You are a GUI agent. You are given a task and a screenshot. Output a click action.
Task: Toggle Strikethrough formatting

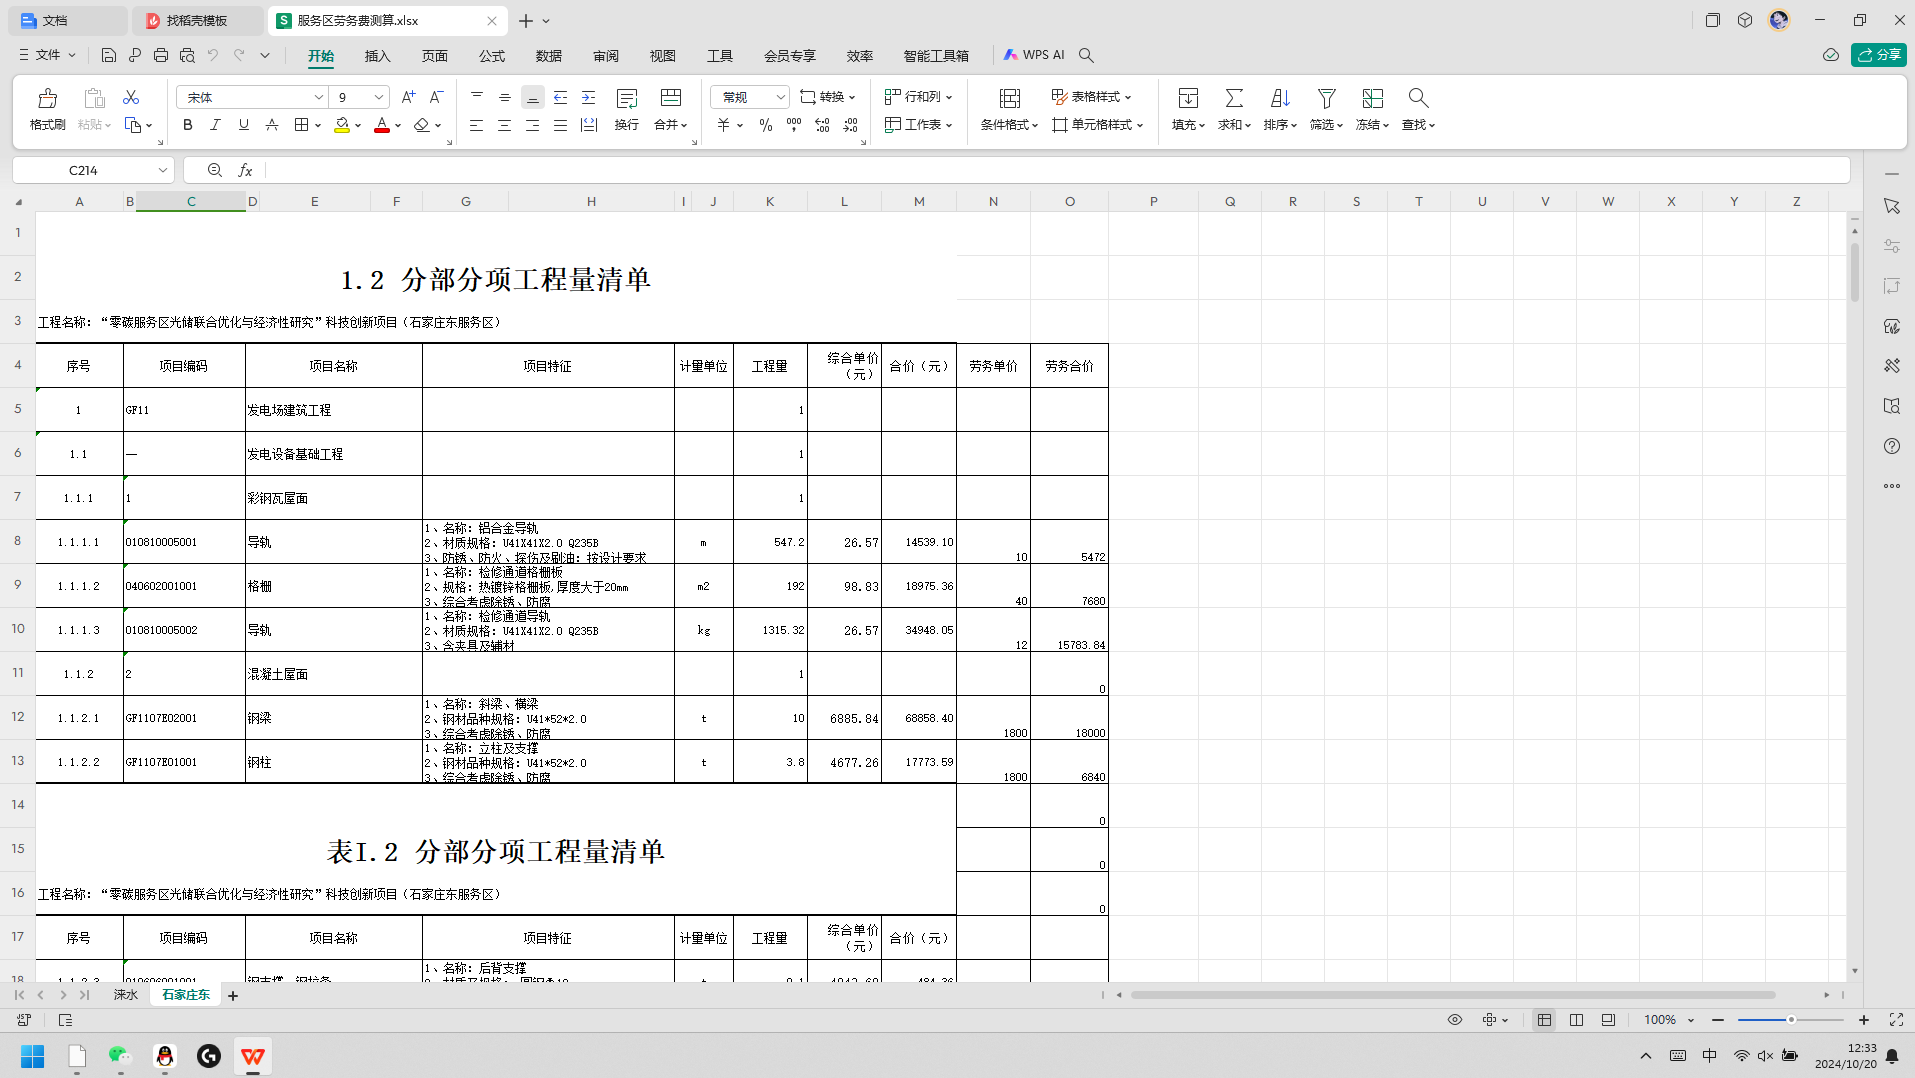271,125
